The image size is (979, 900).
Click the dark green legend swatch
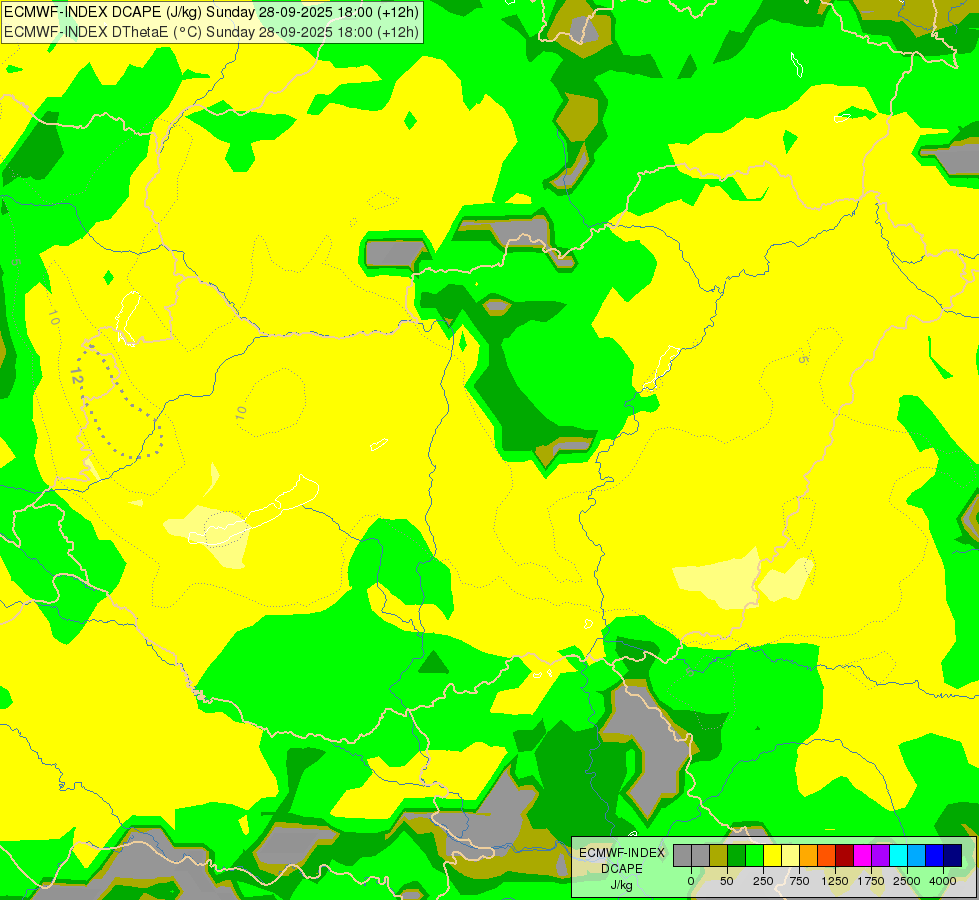737,856
